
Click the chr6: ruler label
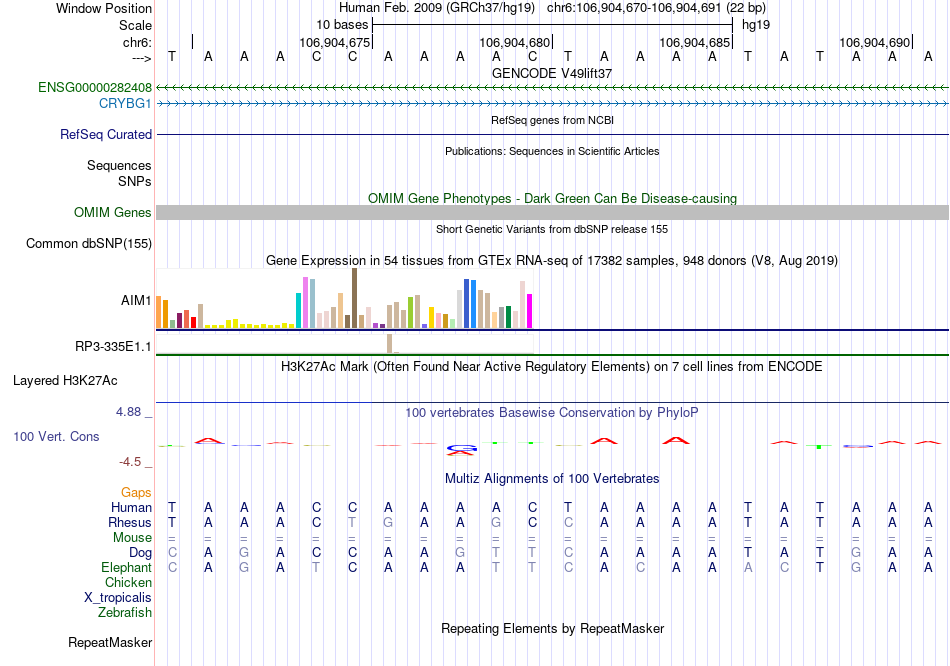click(137, 42)
